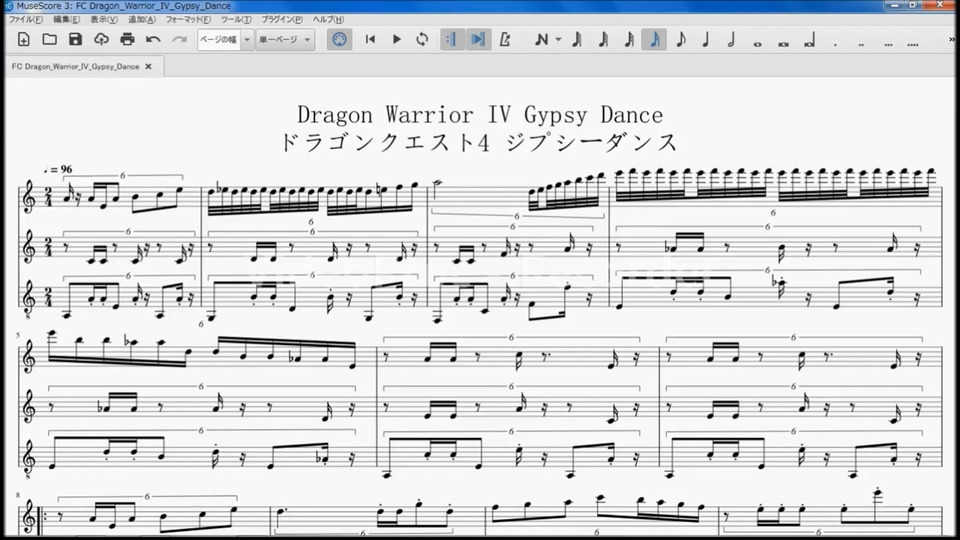Viewport: 960px width, 540px height.
Task: Toggle the metronome
Action: (505, 40)
